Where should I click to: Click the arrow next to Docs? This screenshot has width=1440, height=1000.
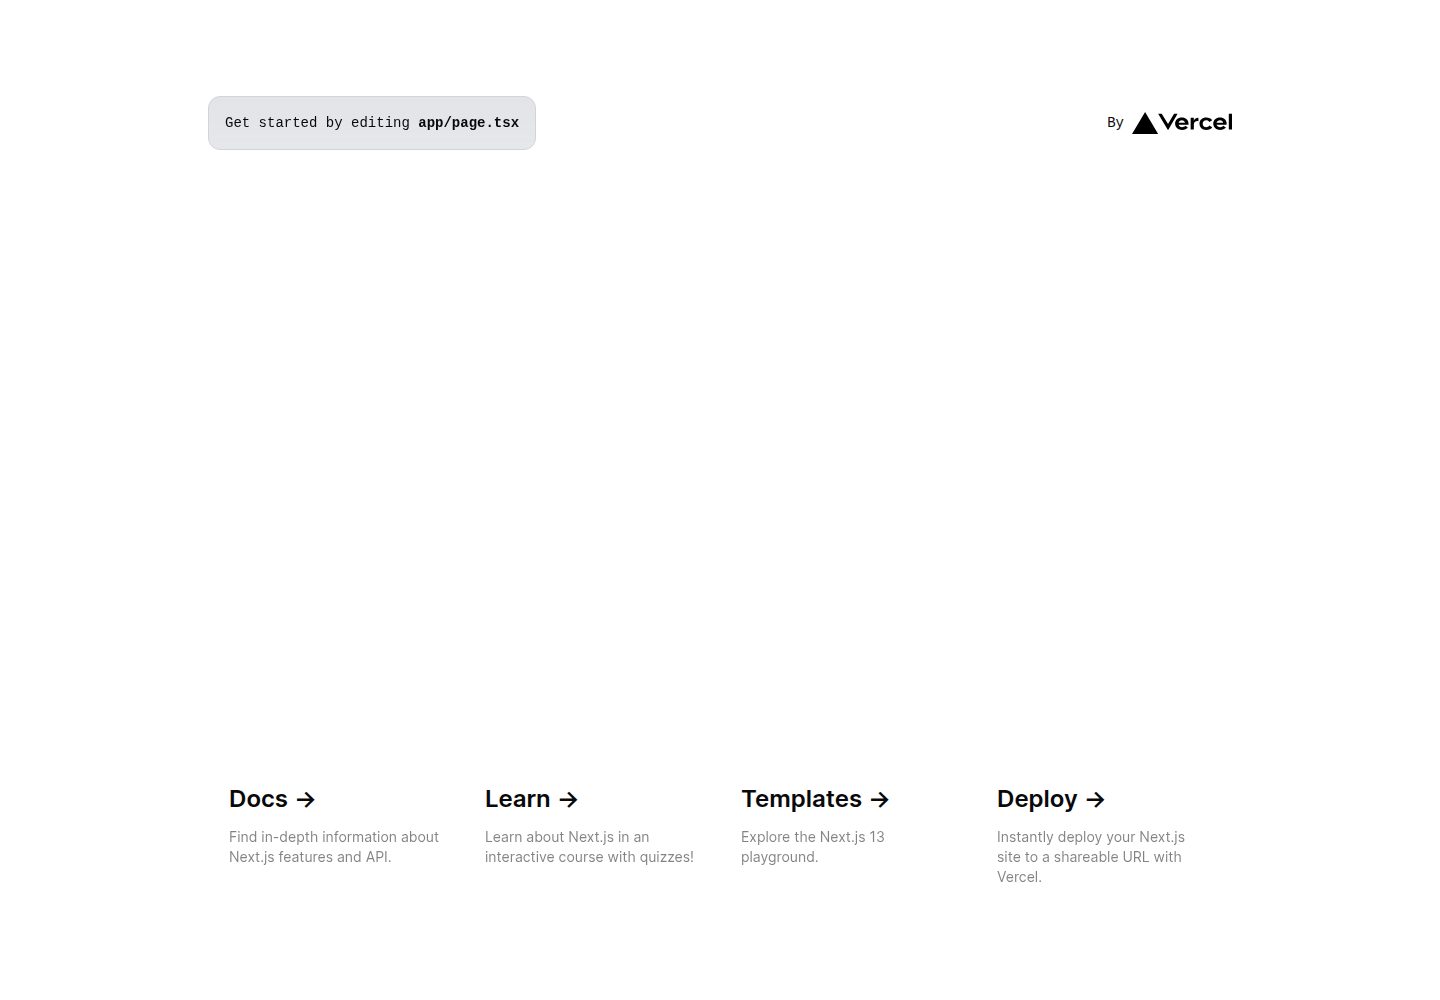pos(306,800)
